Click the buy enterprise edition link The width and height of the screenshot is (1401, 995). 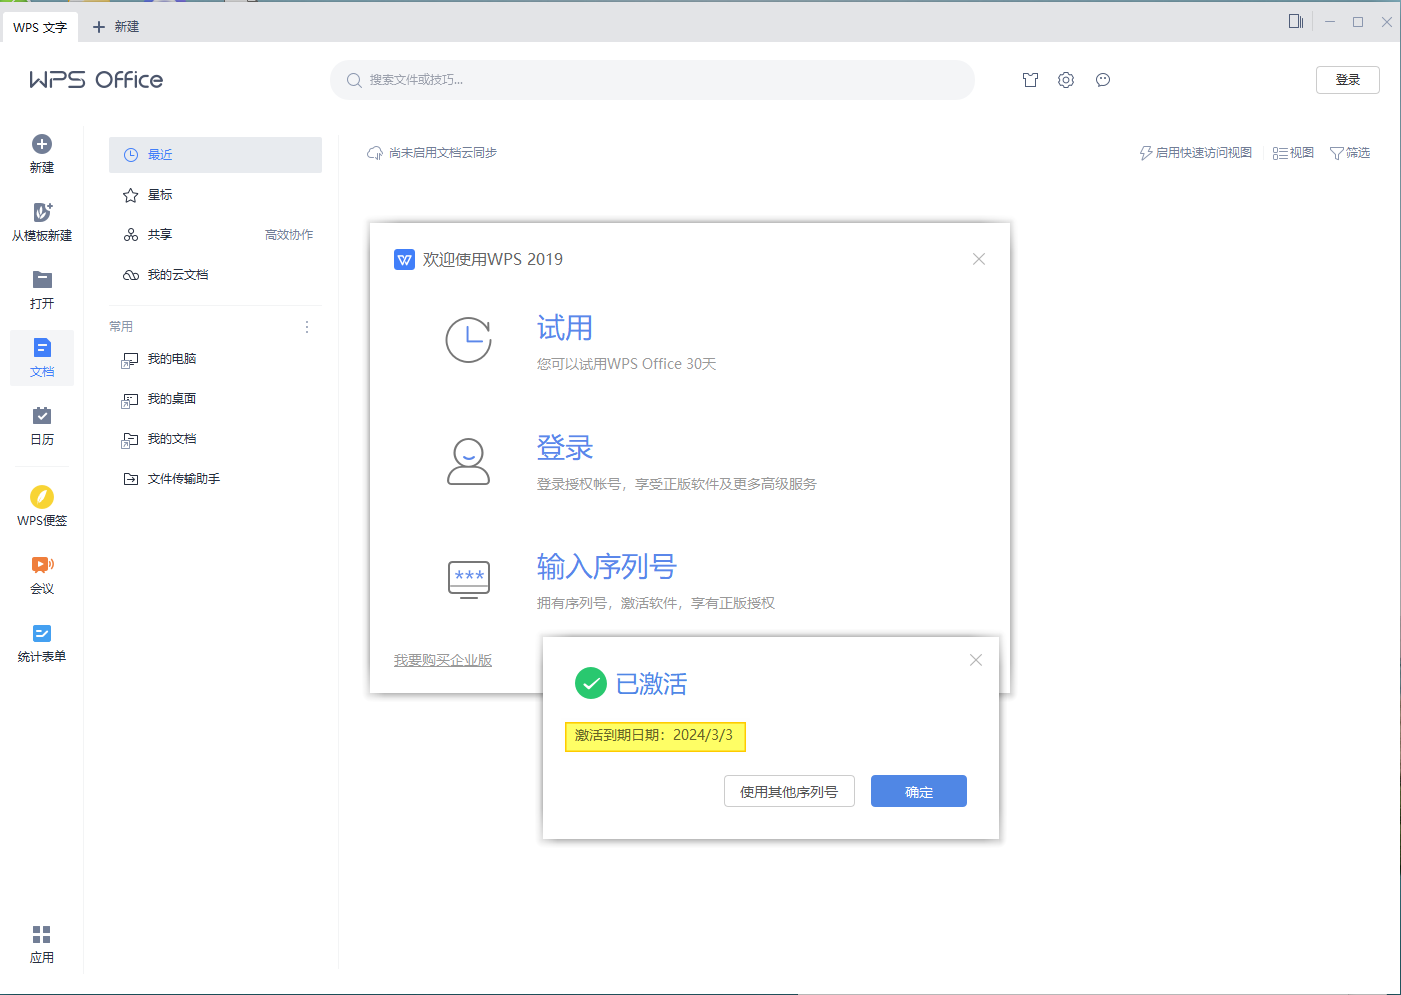click(x=443, y=660)
